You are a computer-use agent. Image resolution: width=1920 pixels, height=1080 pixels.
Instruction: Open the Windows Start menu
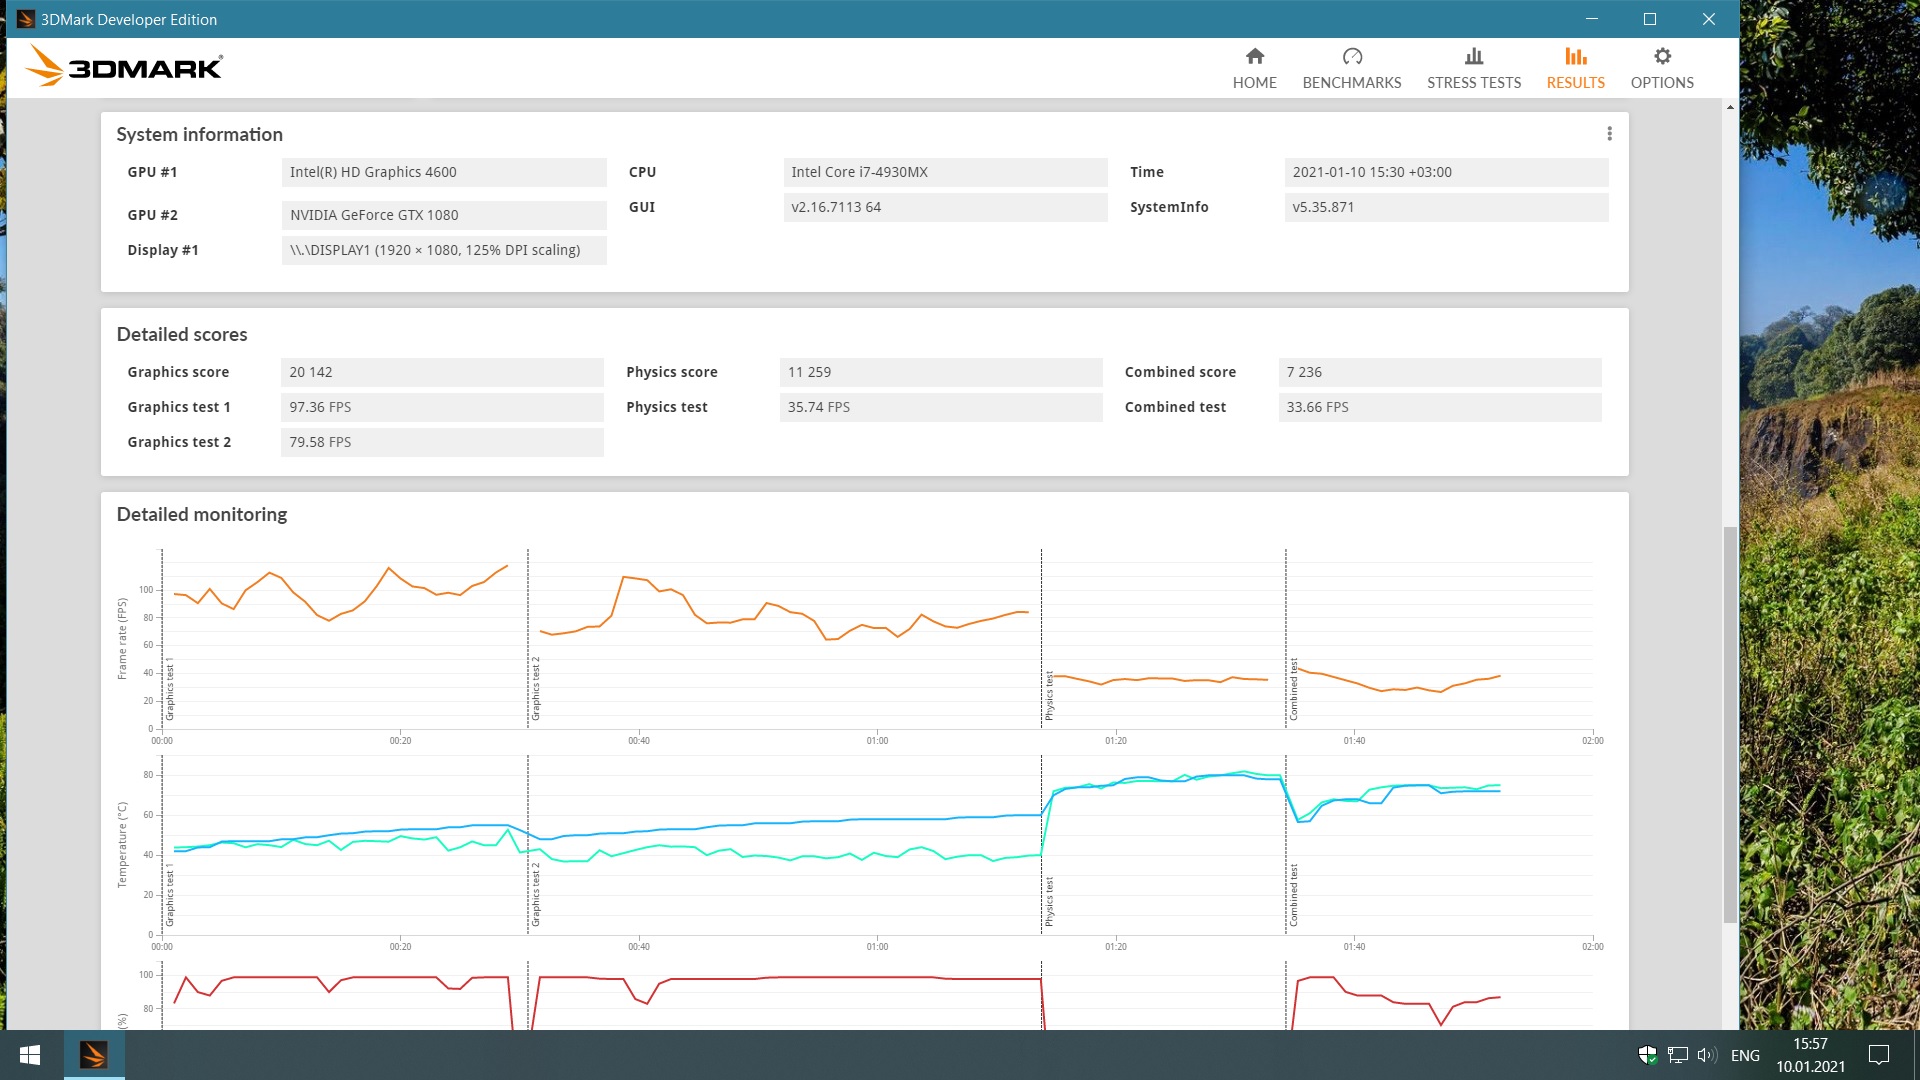coord(30,1055)
